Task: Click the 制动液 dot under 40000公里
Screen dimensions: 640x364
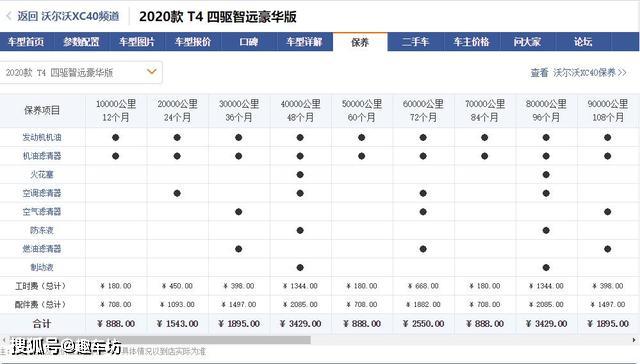Action: (x=300, y=268)
